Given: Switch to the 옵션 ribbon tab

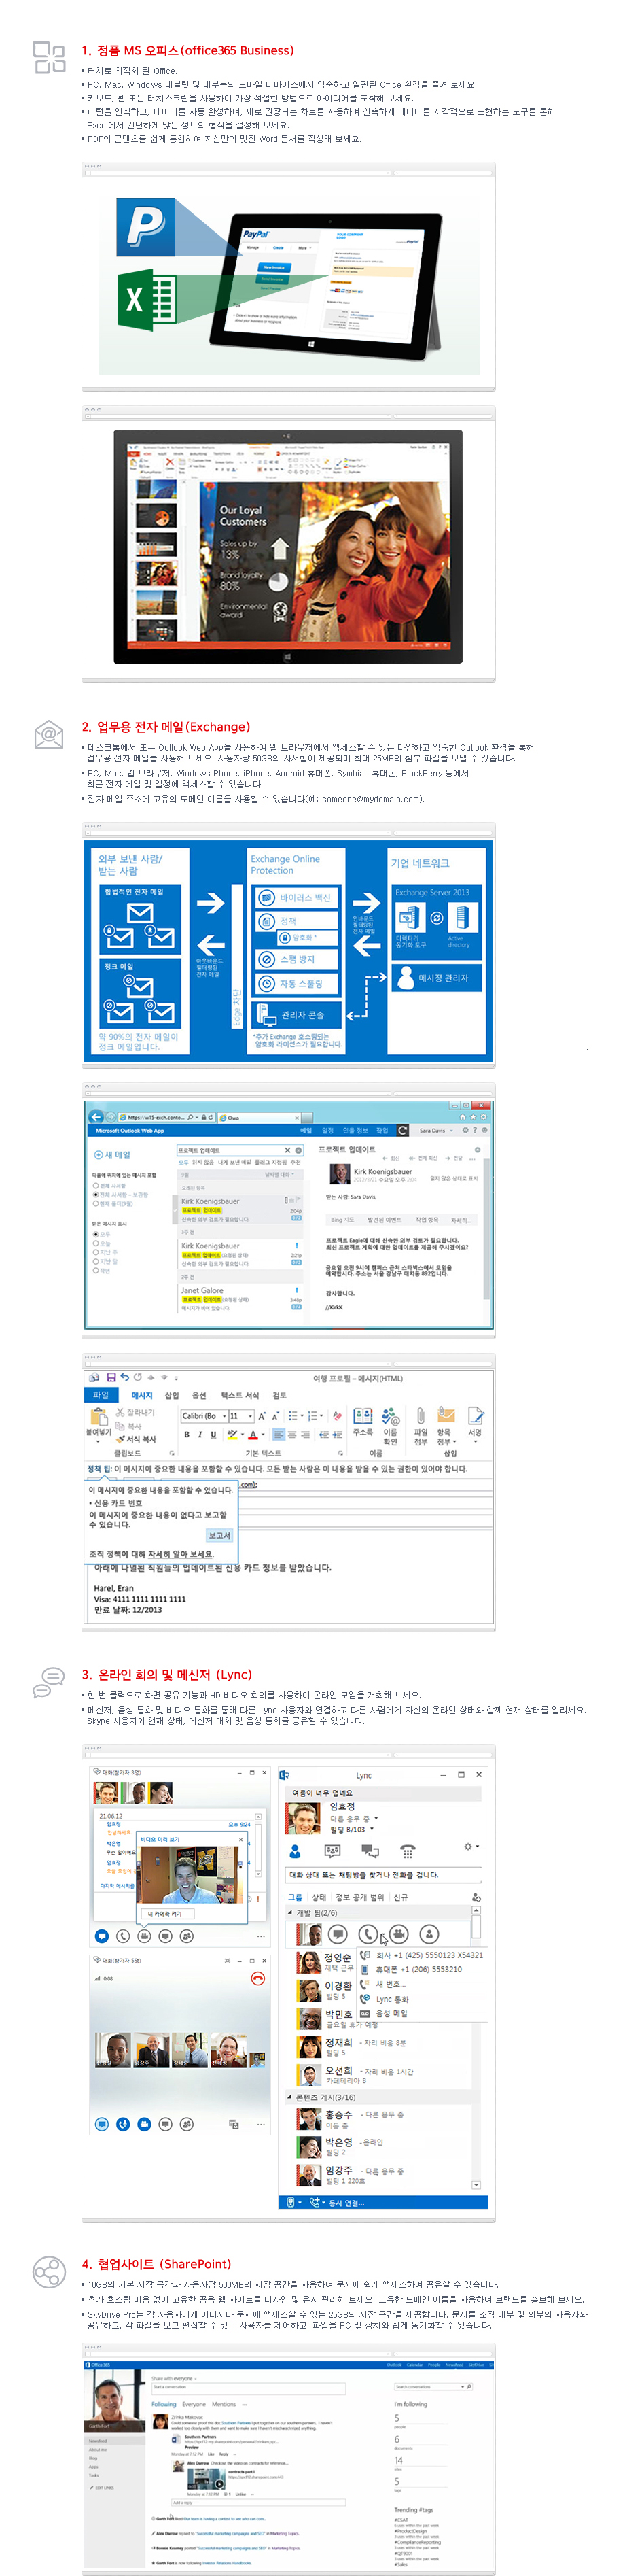Looking at the screenshot, I should (199, 1395).
